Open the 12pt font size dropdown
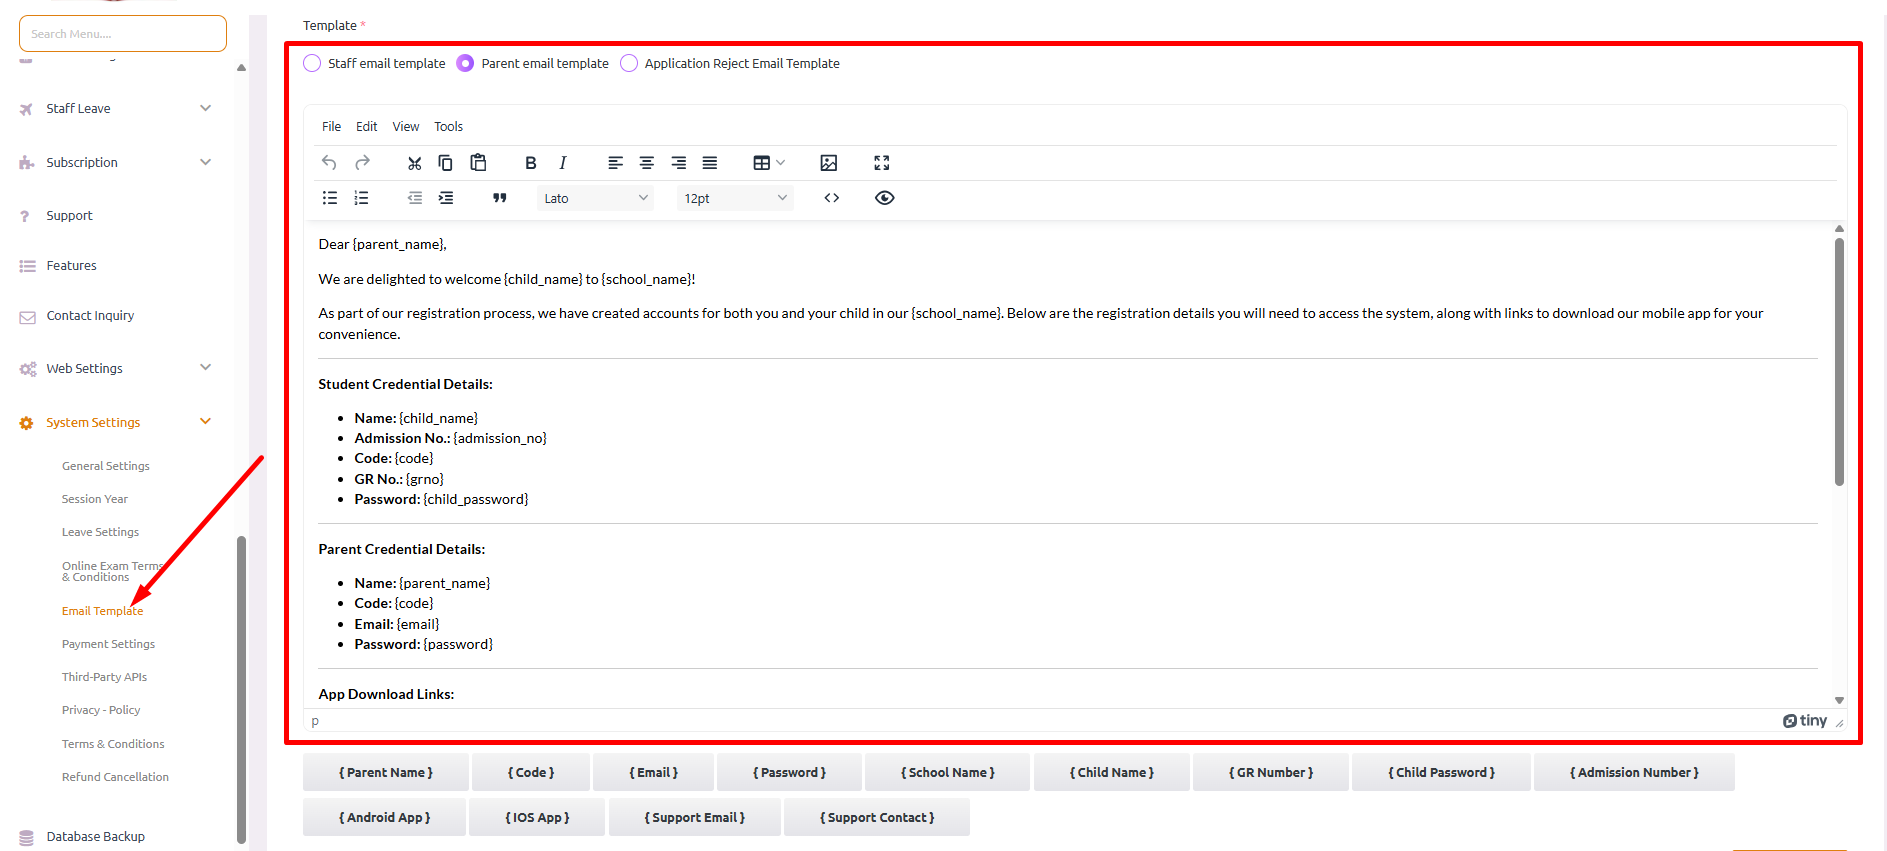This screenshot has height=851, width=1887. [735, 198]
